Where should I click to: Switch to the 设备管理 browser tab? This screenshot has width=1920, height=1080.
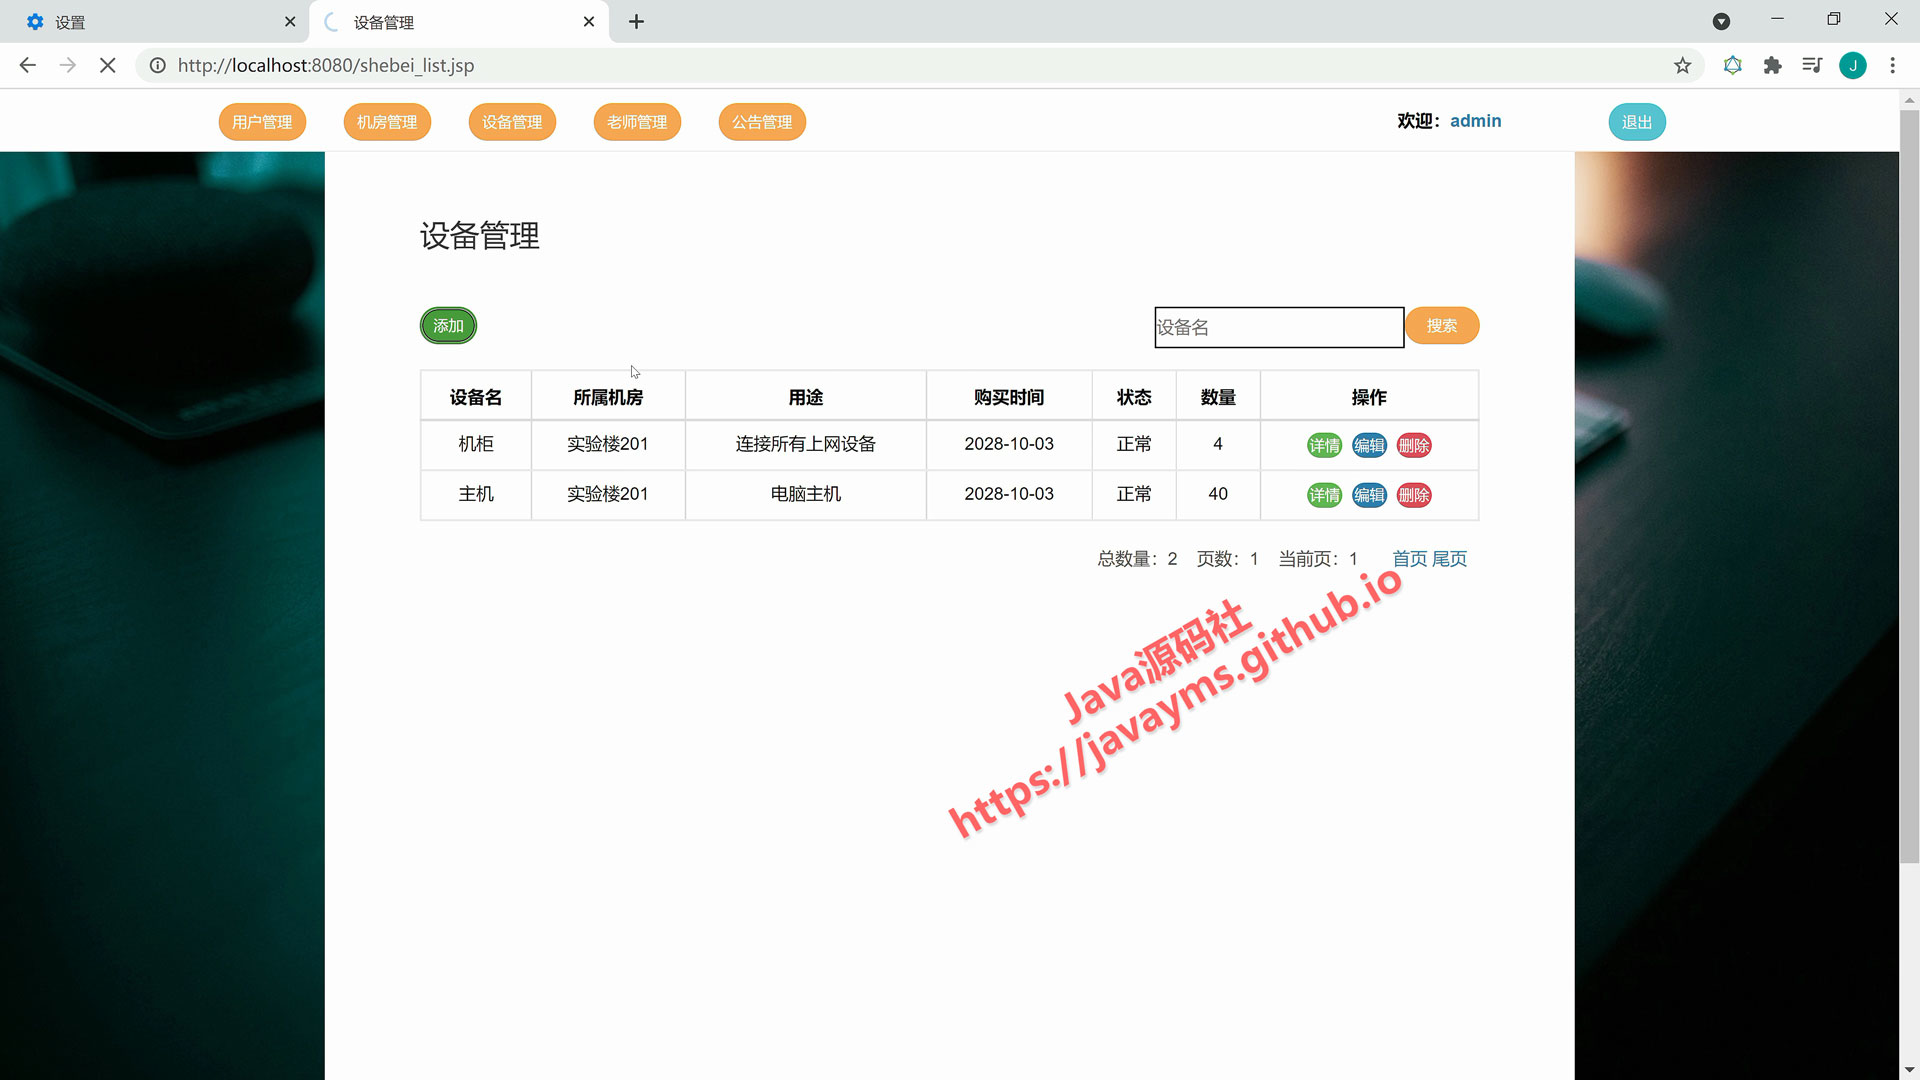[459, 21]
